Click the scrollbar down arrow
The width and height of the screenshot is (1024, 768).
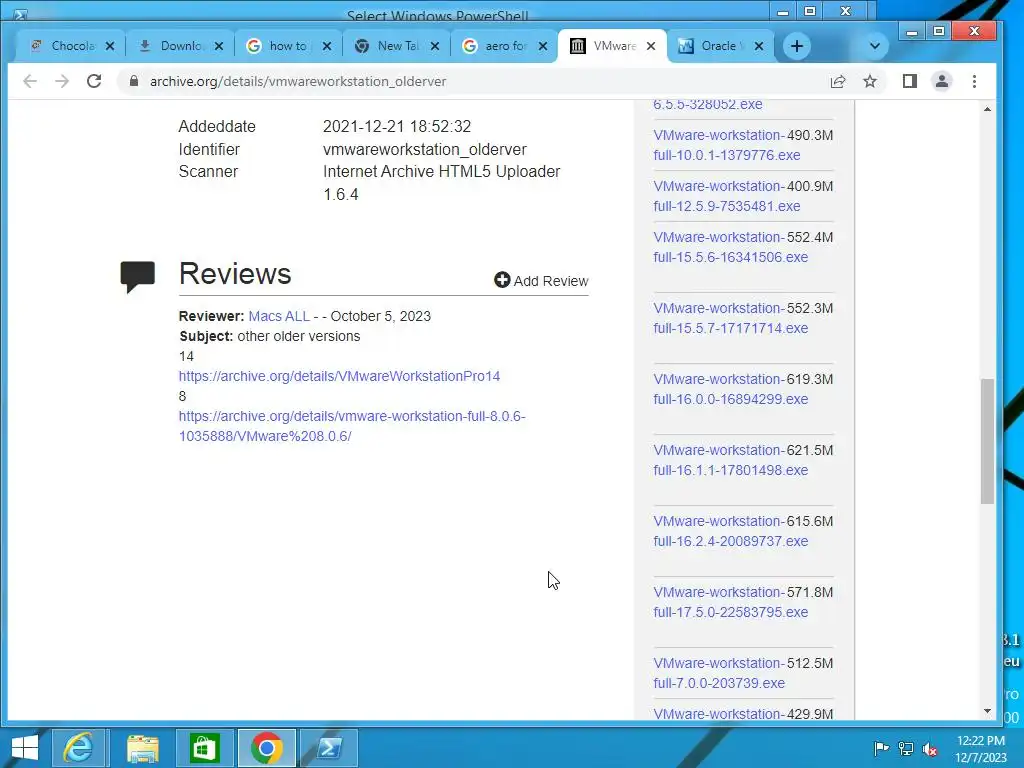coord(987,711)
